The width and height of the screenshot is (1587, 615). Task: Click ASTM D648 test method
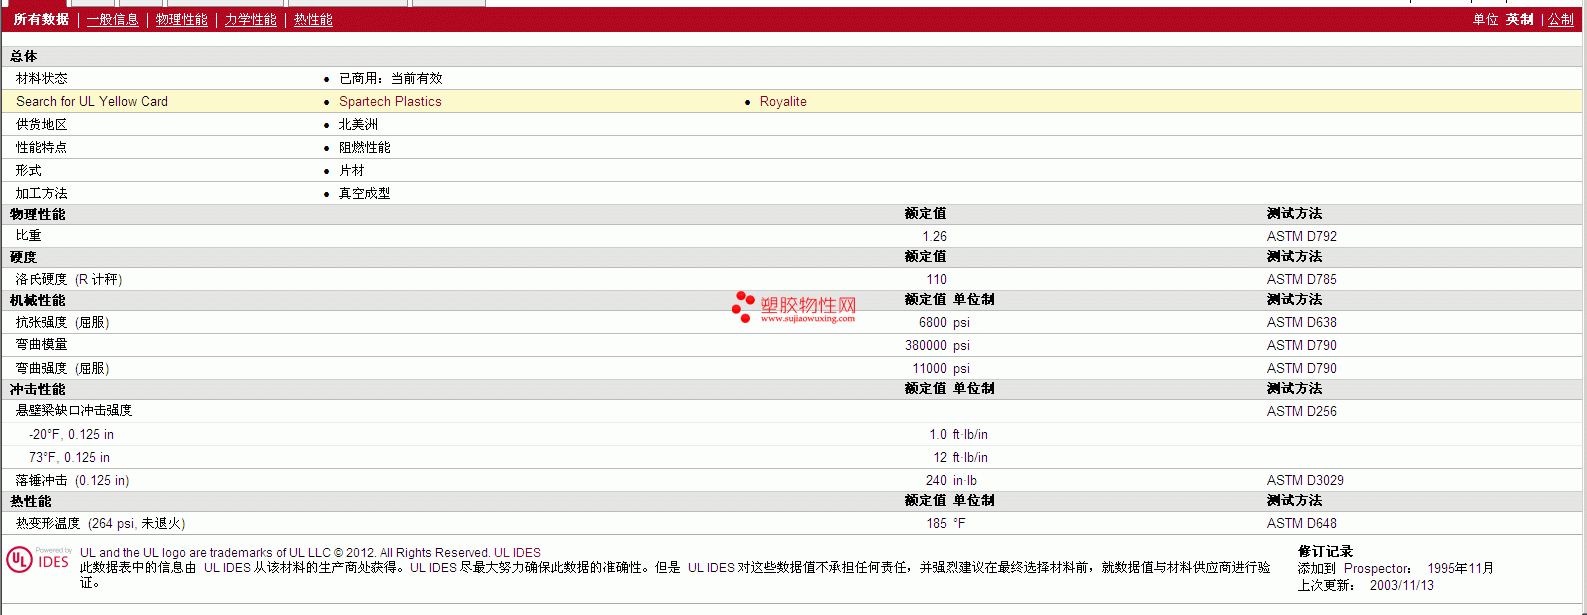(1301, 523)
